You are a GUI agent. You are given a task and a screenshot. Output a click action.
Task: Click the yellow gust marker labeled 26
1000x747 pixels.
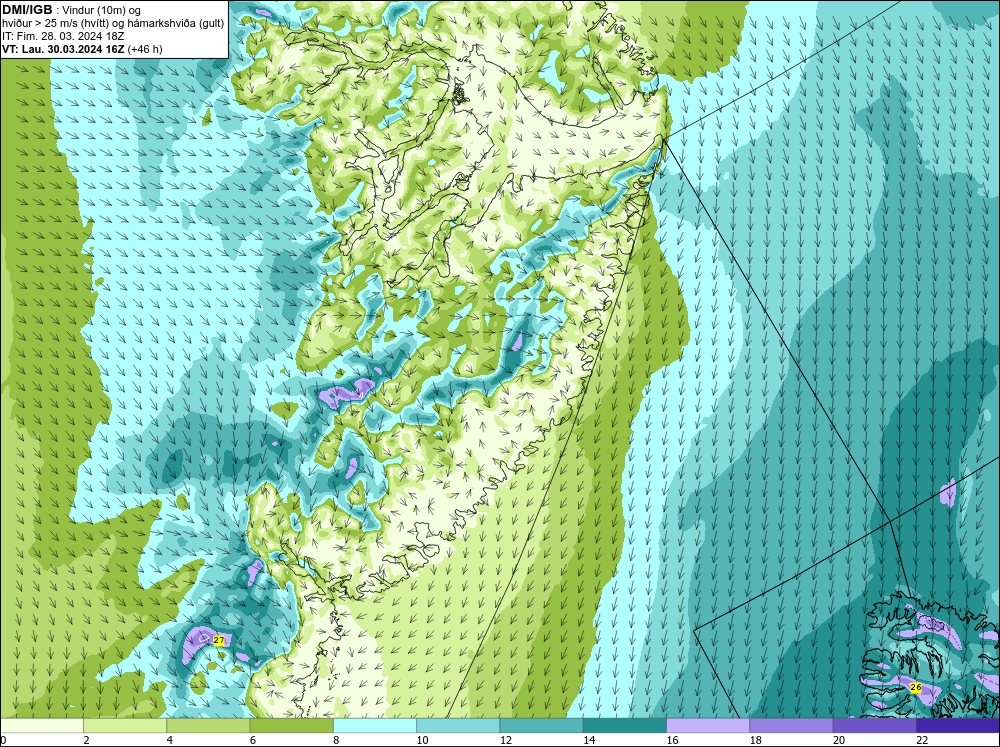pyautogui.click(x=916, y=687)
